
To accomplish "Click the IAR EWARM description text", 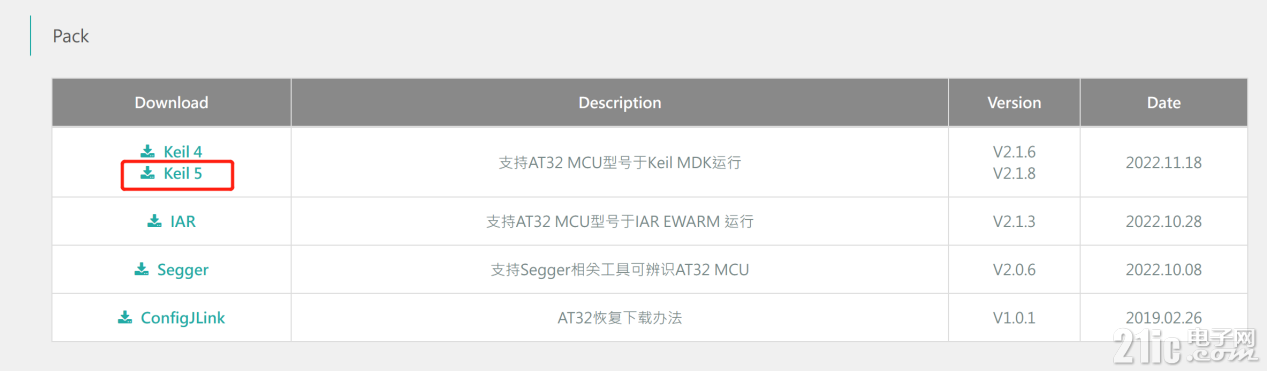I will point(620,221).
